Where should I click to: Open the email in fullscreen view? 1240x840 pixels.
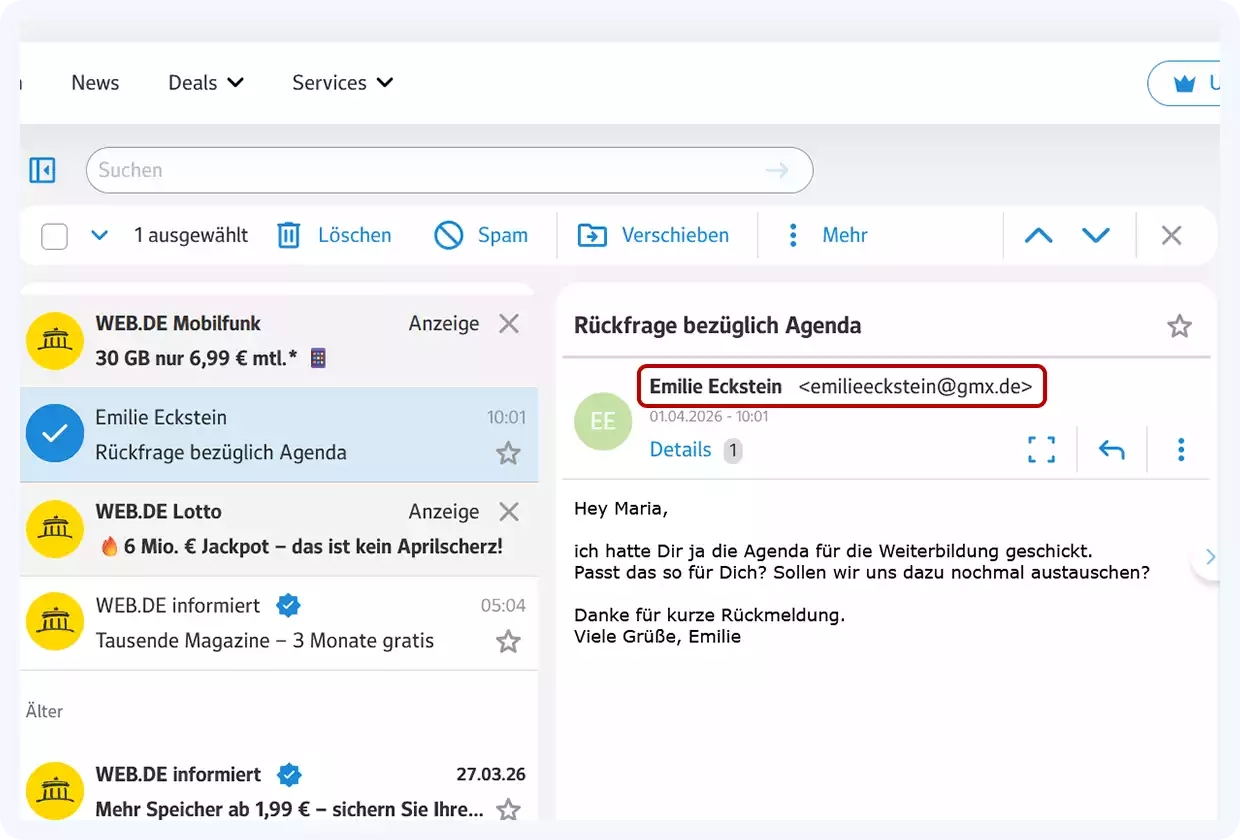coord(1041,450)
